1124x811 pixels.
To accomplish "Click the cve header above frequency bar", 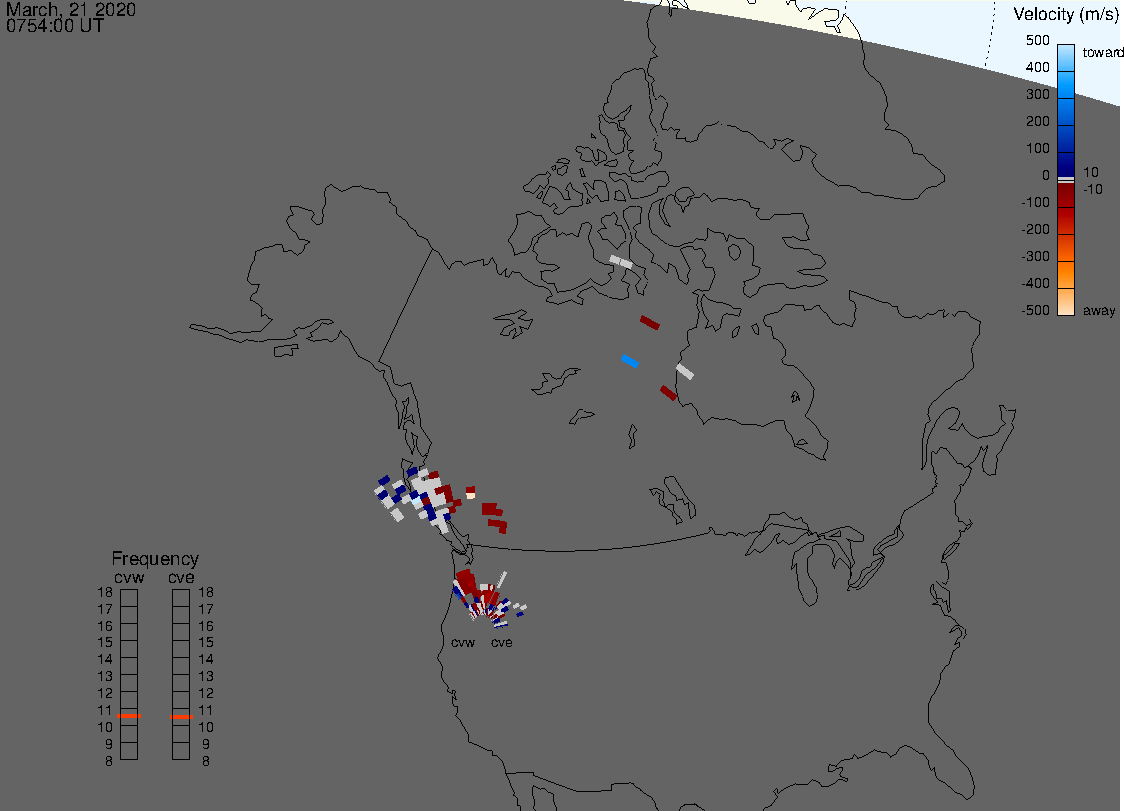I will click(181, 577).
